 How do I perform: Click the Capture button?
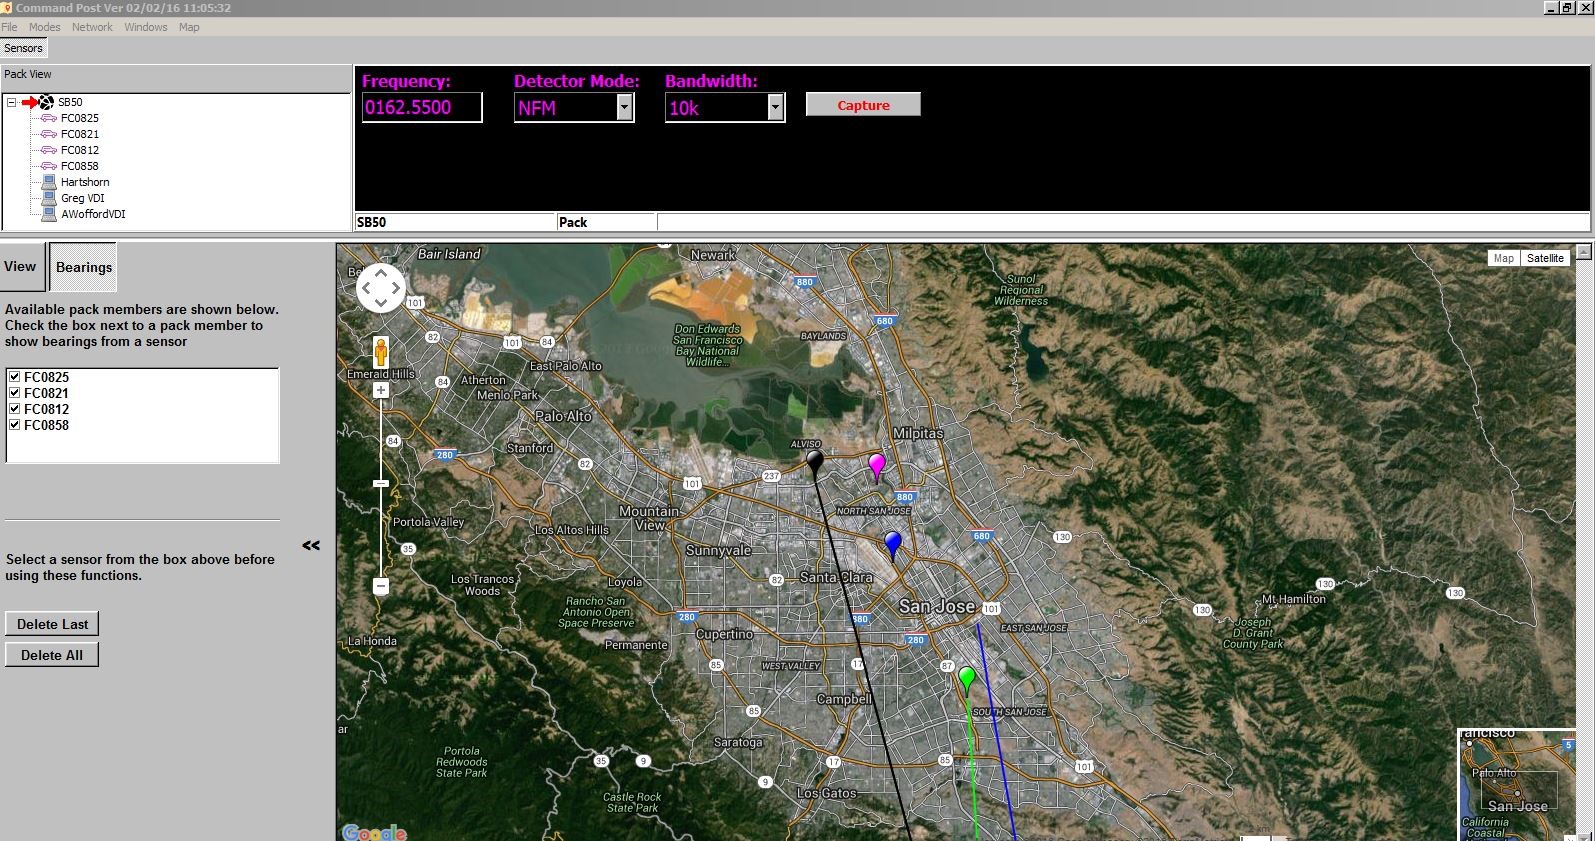(x=863, y=105)
